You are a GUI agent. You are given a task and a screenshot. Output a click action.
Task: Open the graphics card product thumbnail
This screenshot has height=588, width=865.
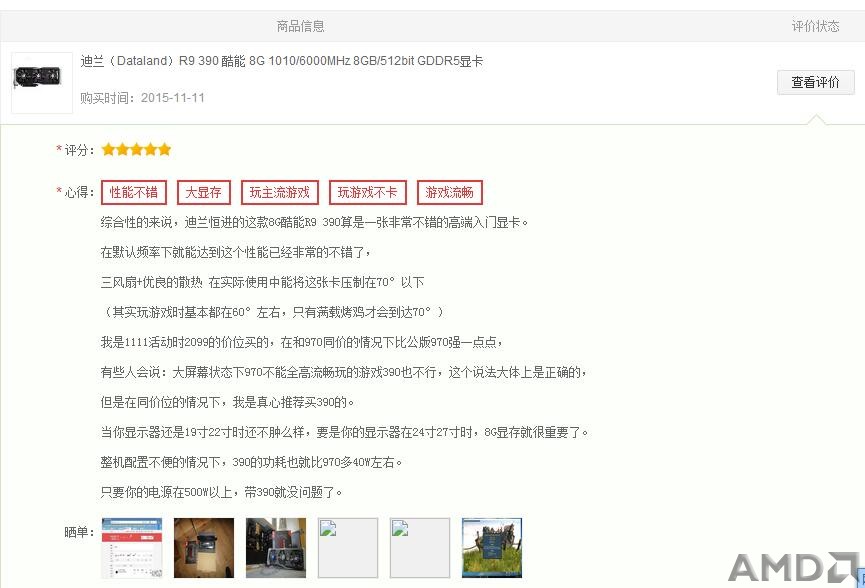tap(42, 83)
